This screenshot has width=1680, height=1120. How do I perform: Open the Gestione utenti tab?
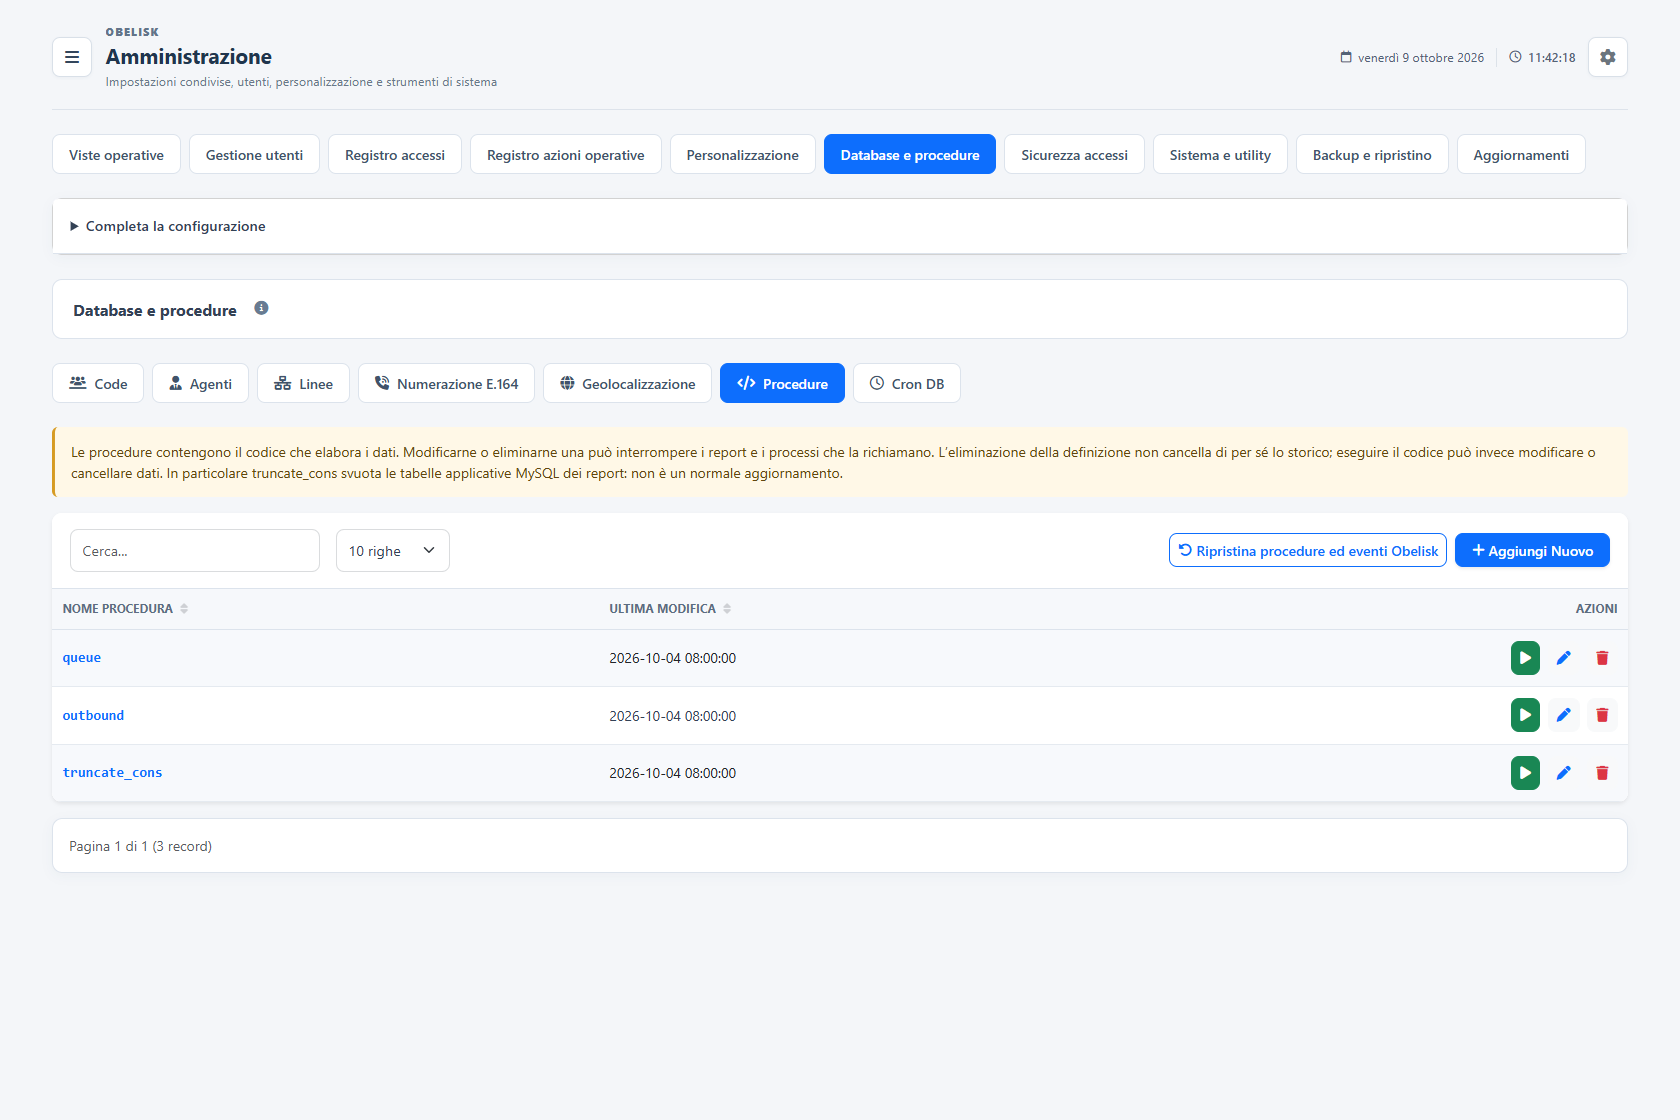pyautogui.click(x=254, y=154)
